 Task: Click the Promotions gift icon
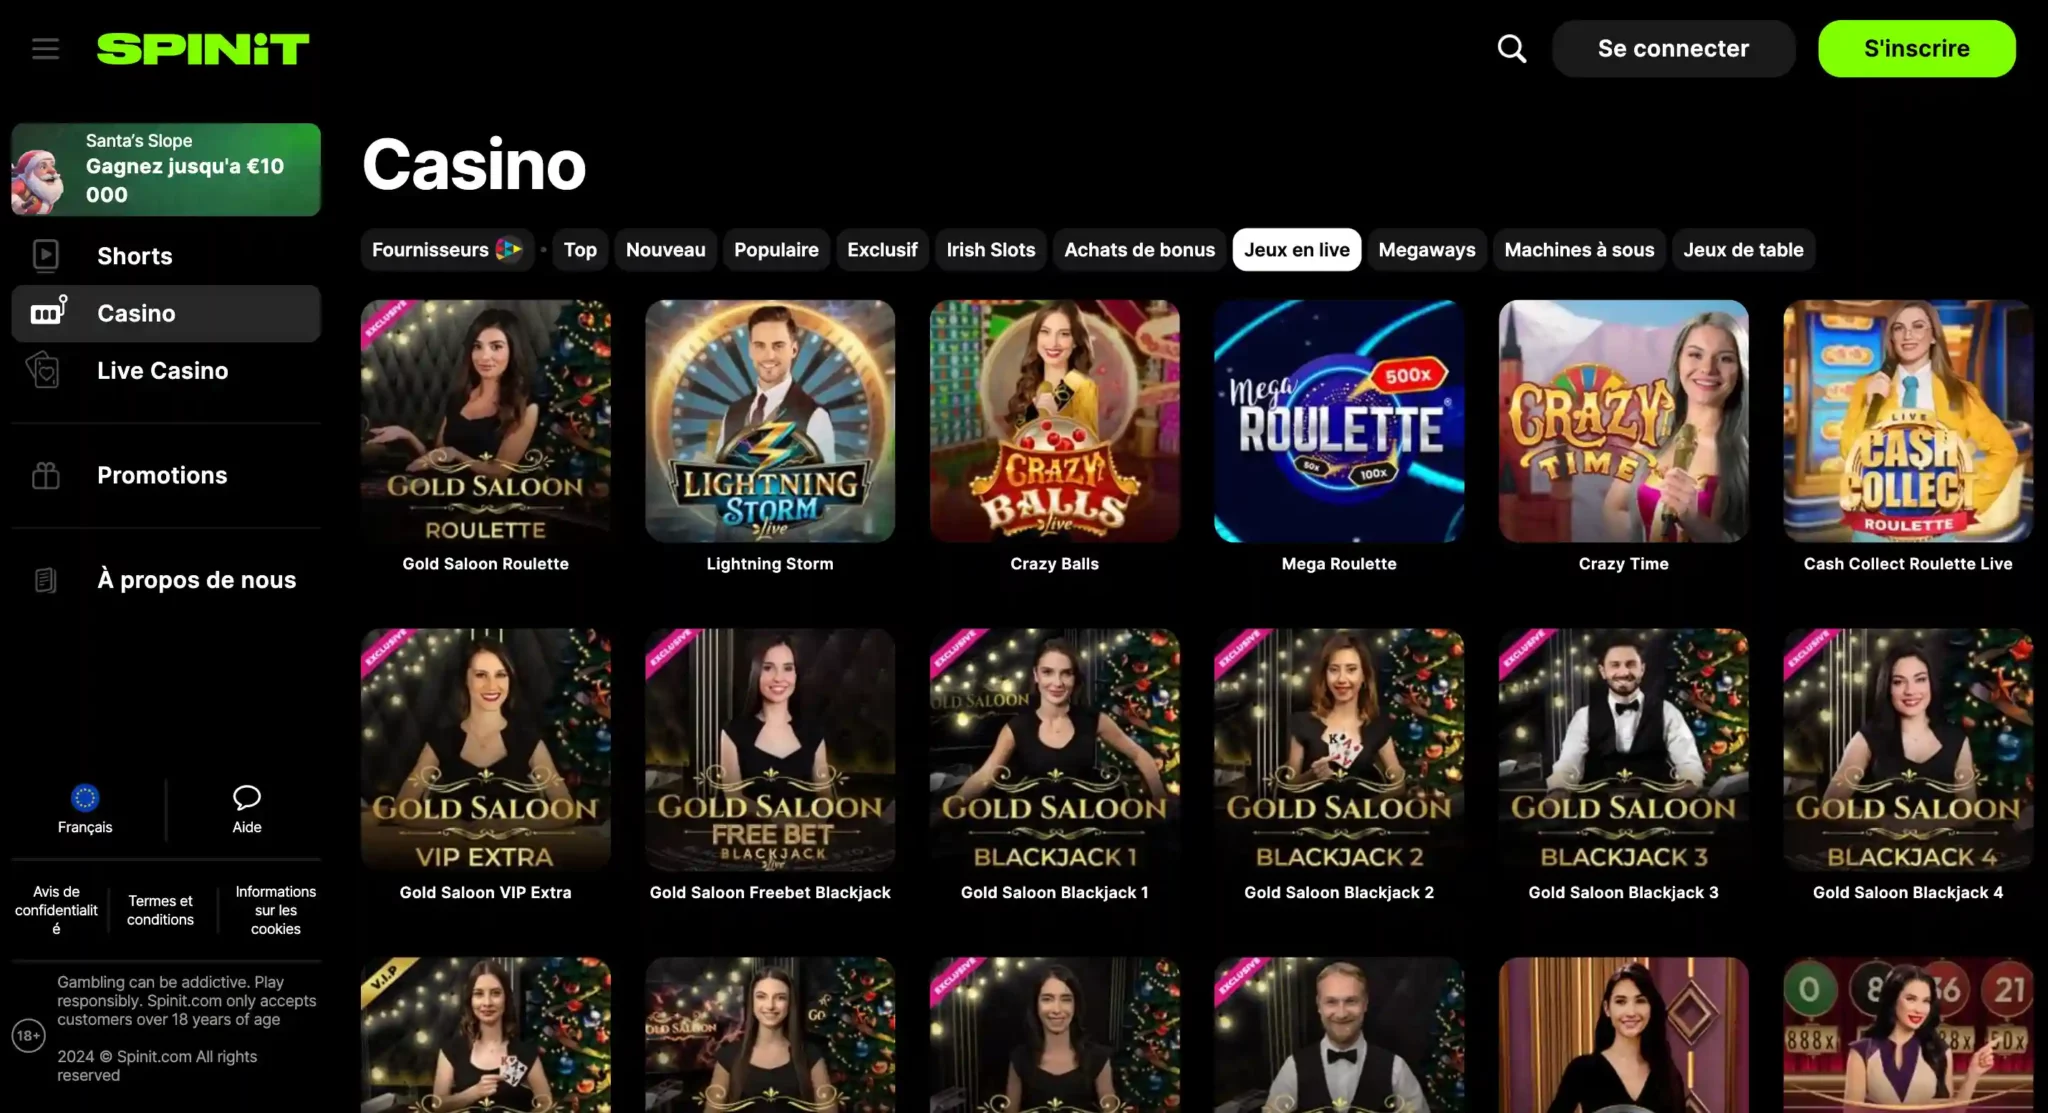pyautogui.click(x=46, y=476)
